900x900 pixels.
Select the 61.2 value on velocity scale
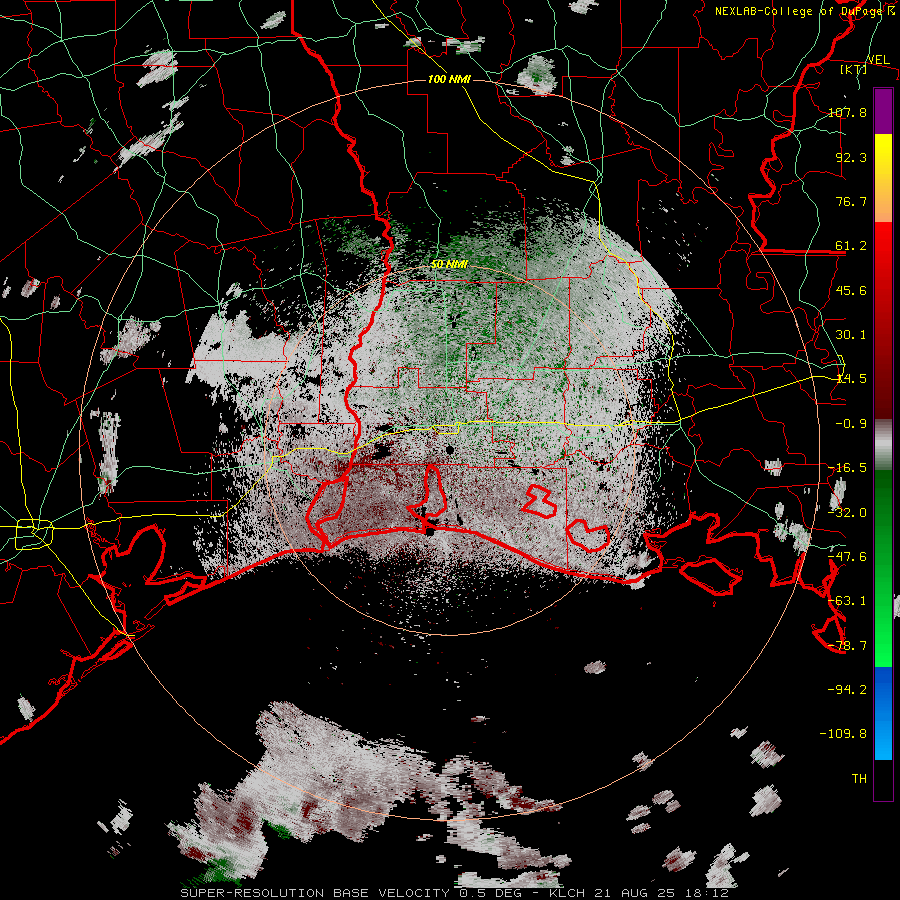851,246
